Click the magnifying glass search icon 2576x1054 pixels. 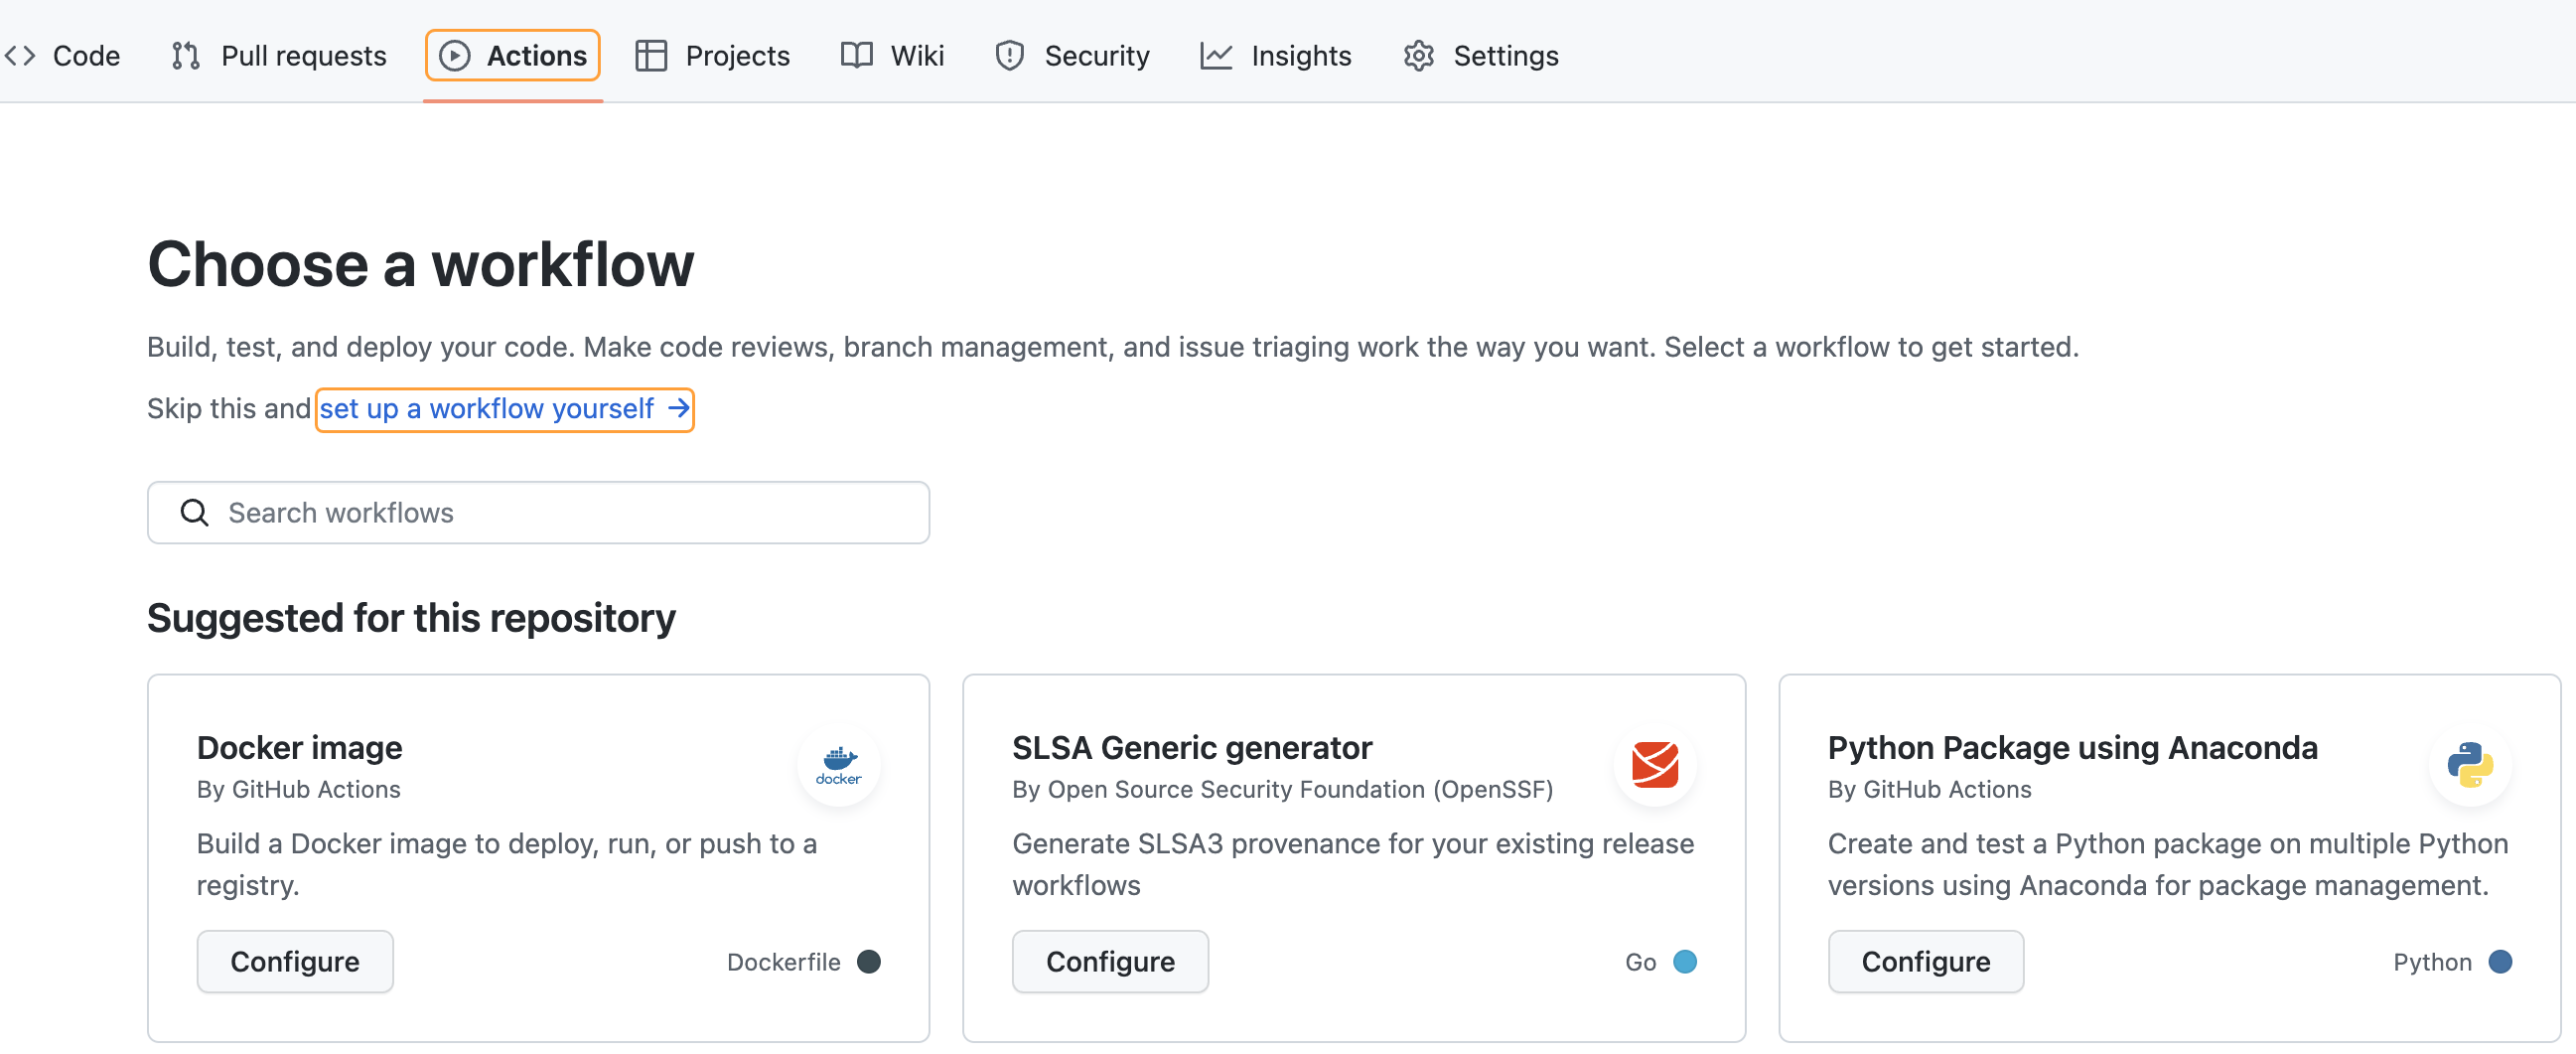pos(194,513)
